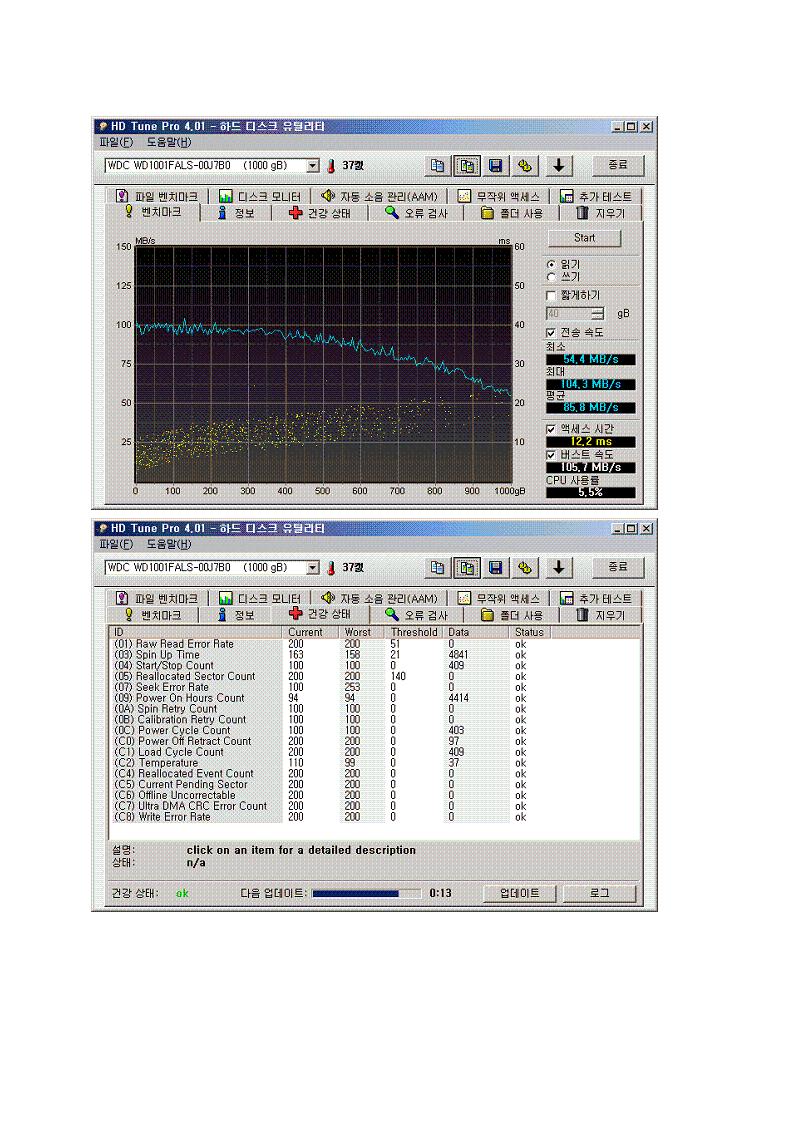Click copy text icon in bottom window toolbar

point(437,568)
